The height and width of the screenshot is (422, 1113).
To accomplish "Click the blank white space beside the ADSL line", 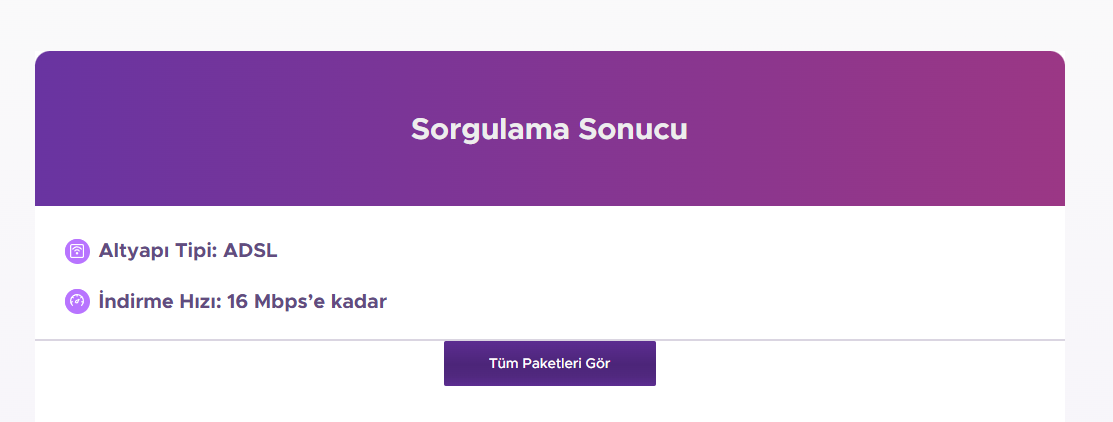I will coord(667,251).
